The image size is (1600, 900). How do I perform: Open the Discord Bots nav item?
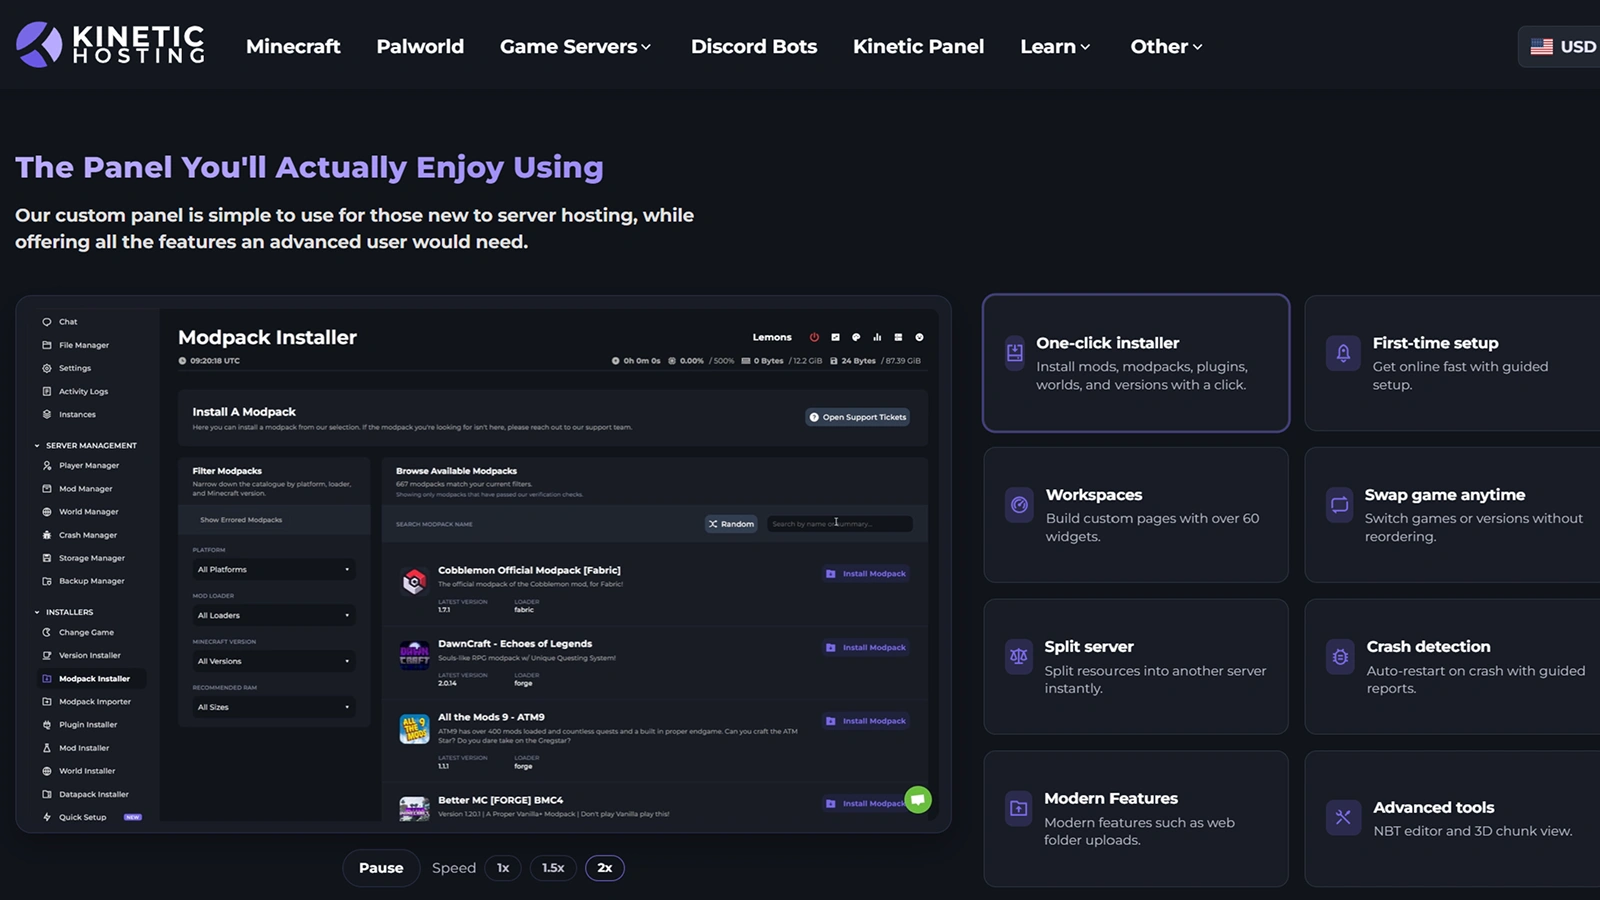(754, 46)
